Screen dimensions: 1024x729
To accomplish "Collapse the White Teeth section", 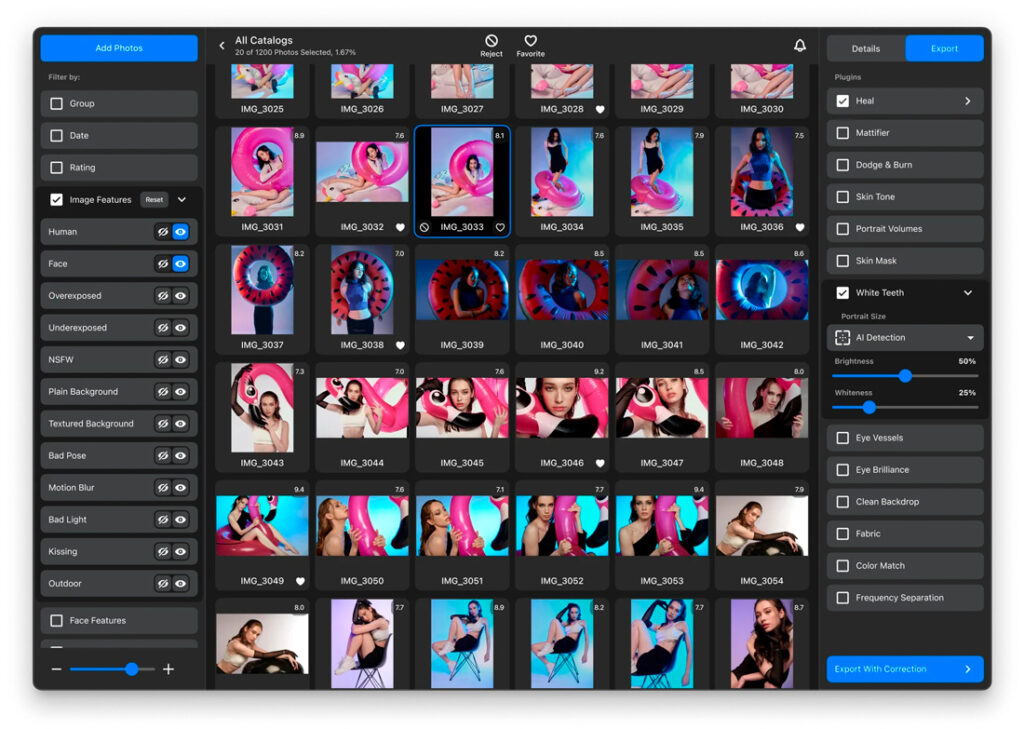I will pyautogui.click(x=967, y=293).
